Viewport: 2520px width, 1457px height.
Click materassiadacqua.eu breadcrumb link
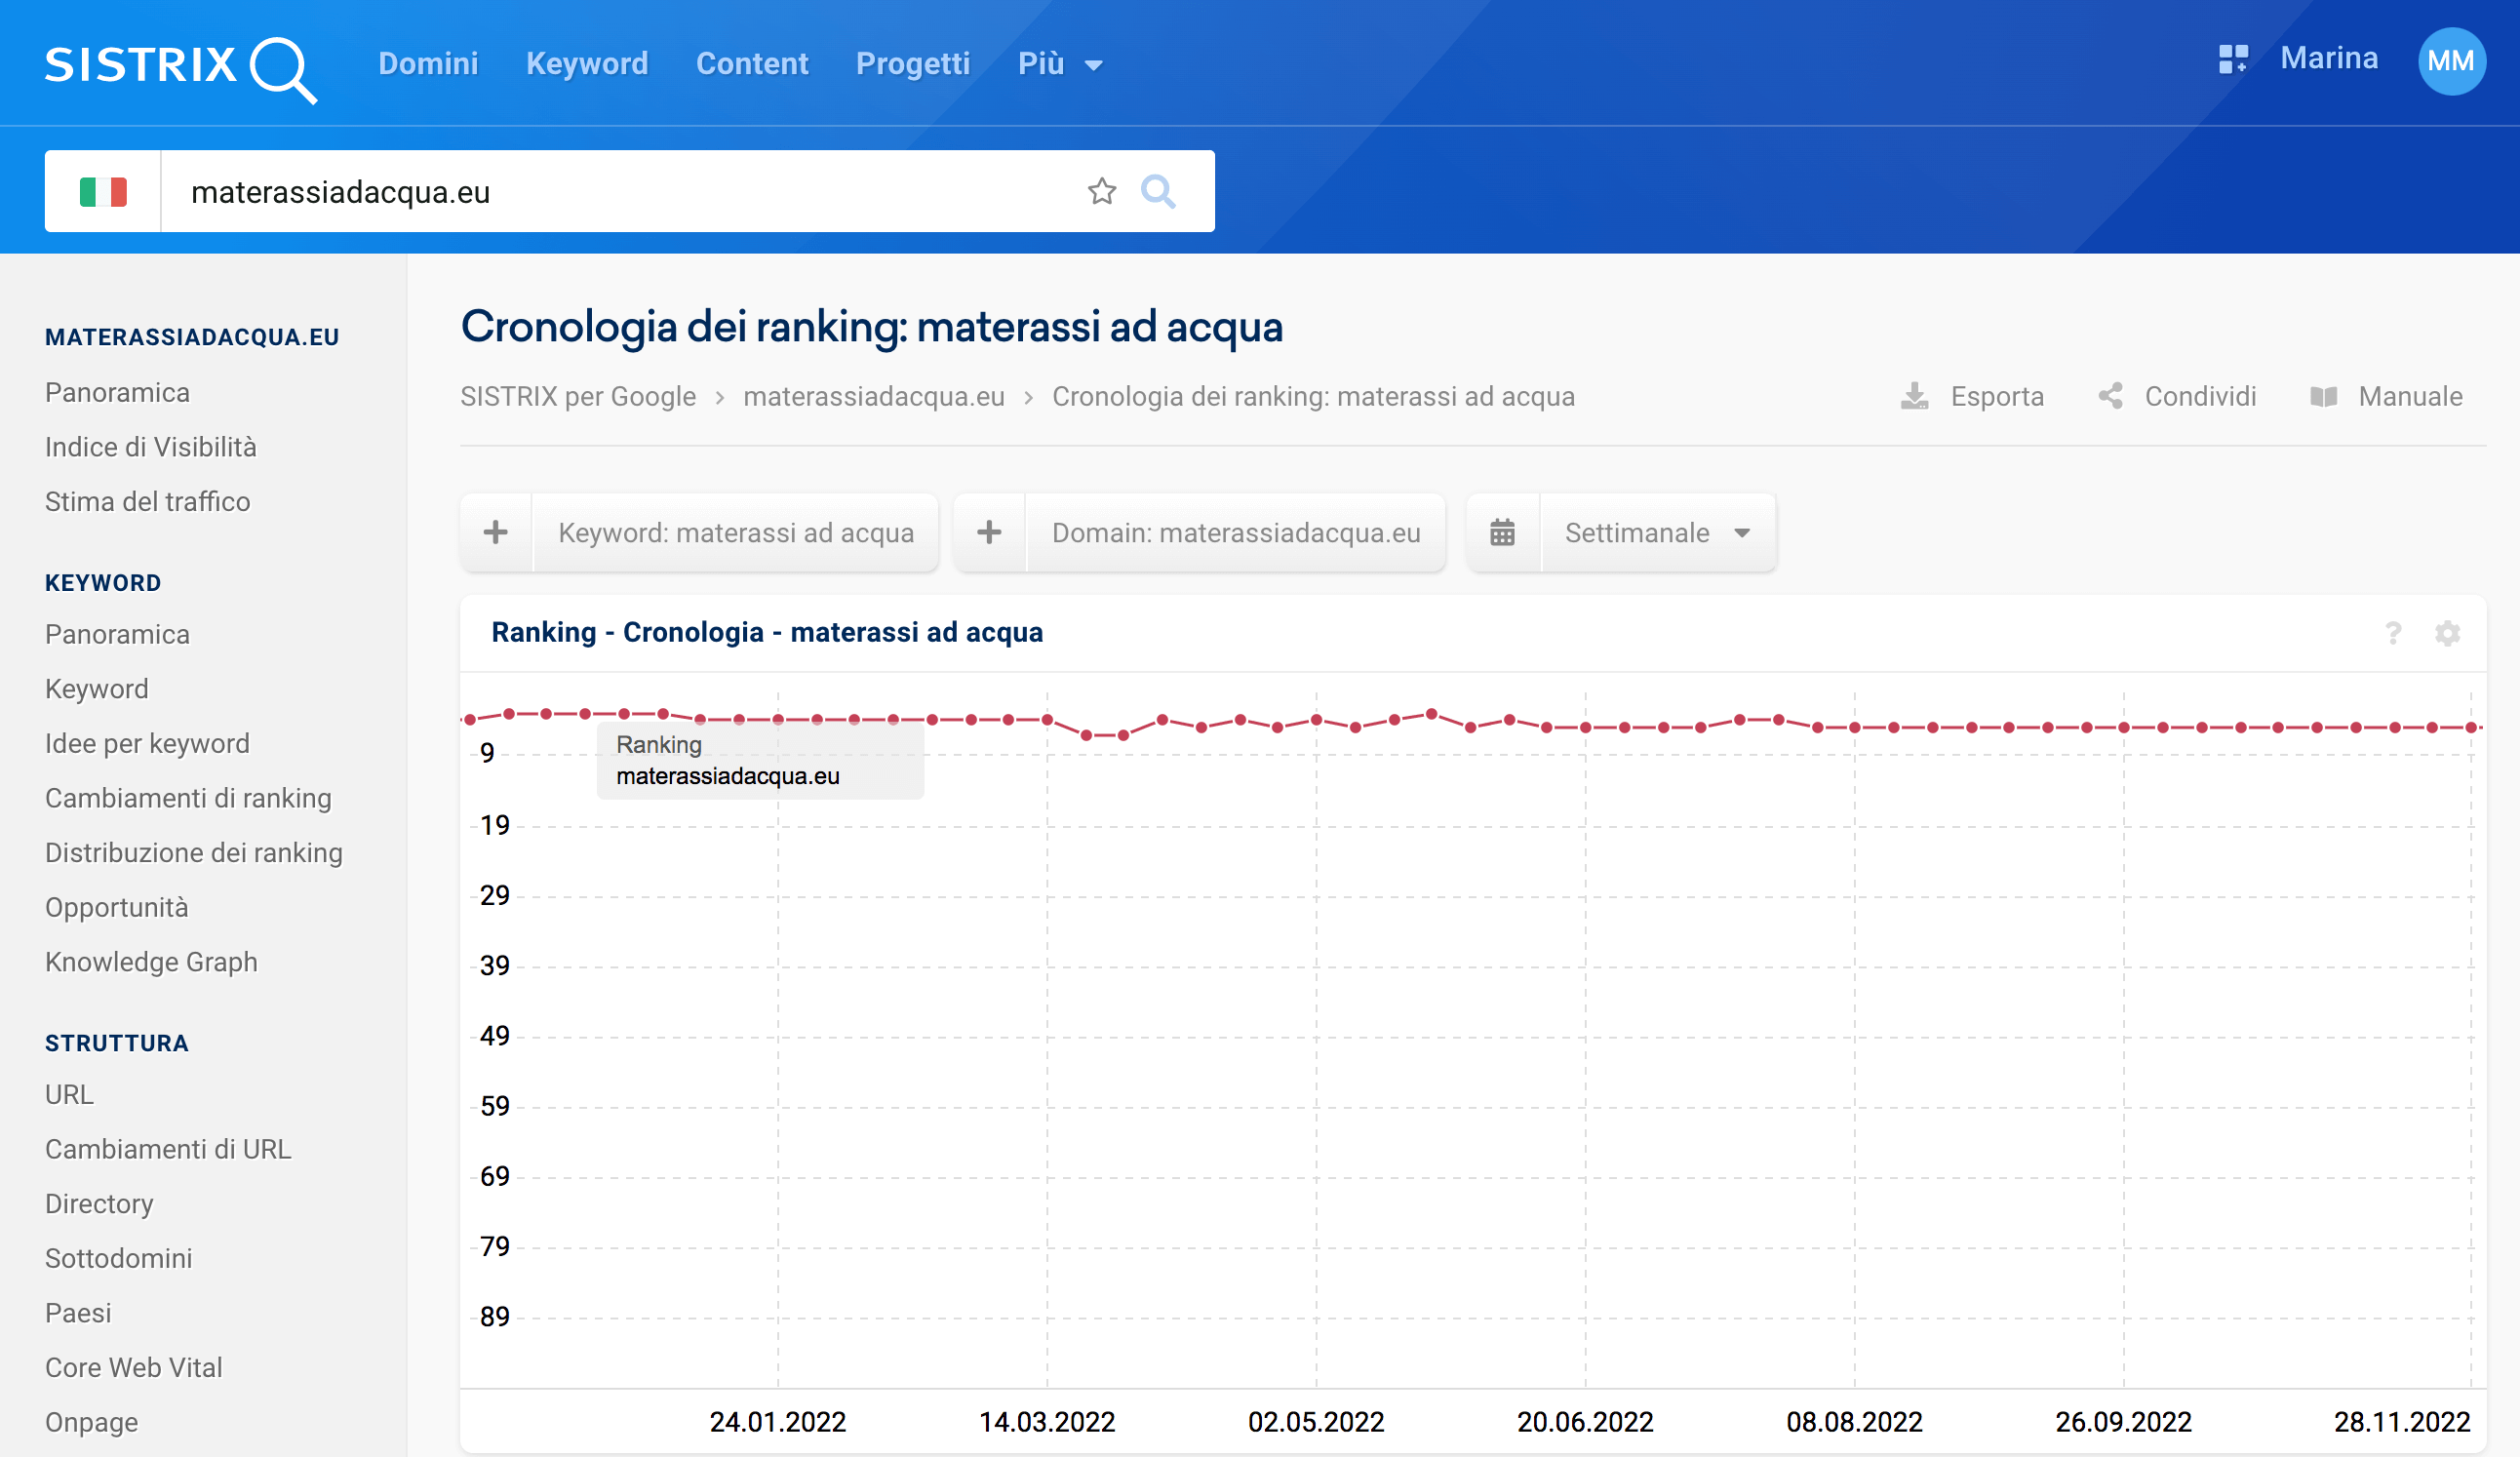tap(874, 396)
